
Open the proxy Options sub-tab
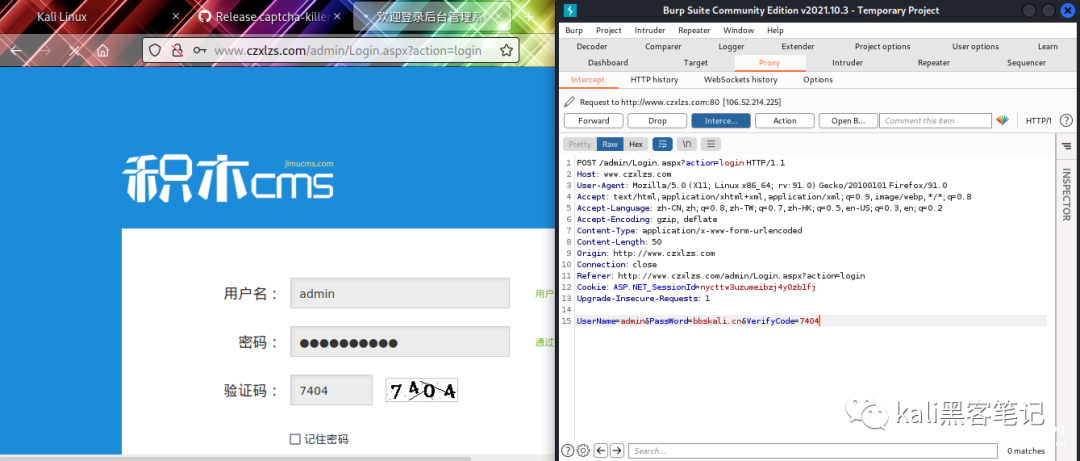click(x=818, y=80)
